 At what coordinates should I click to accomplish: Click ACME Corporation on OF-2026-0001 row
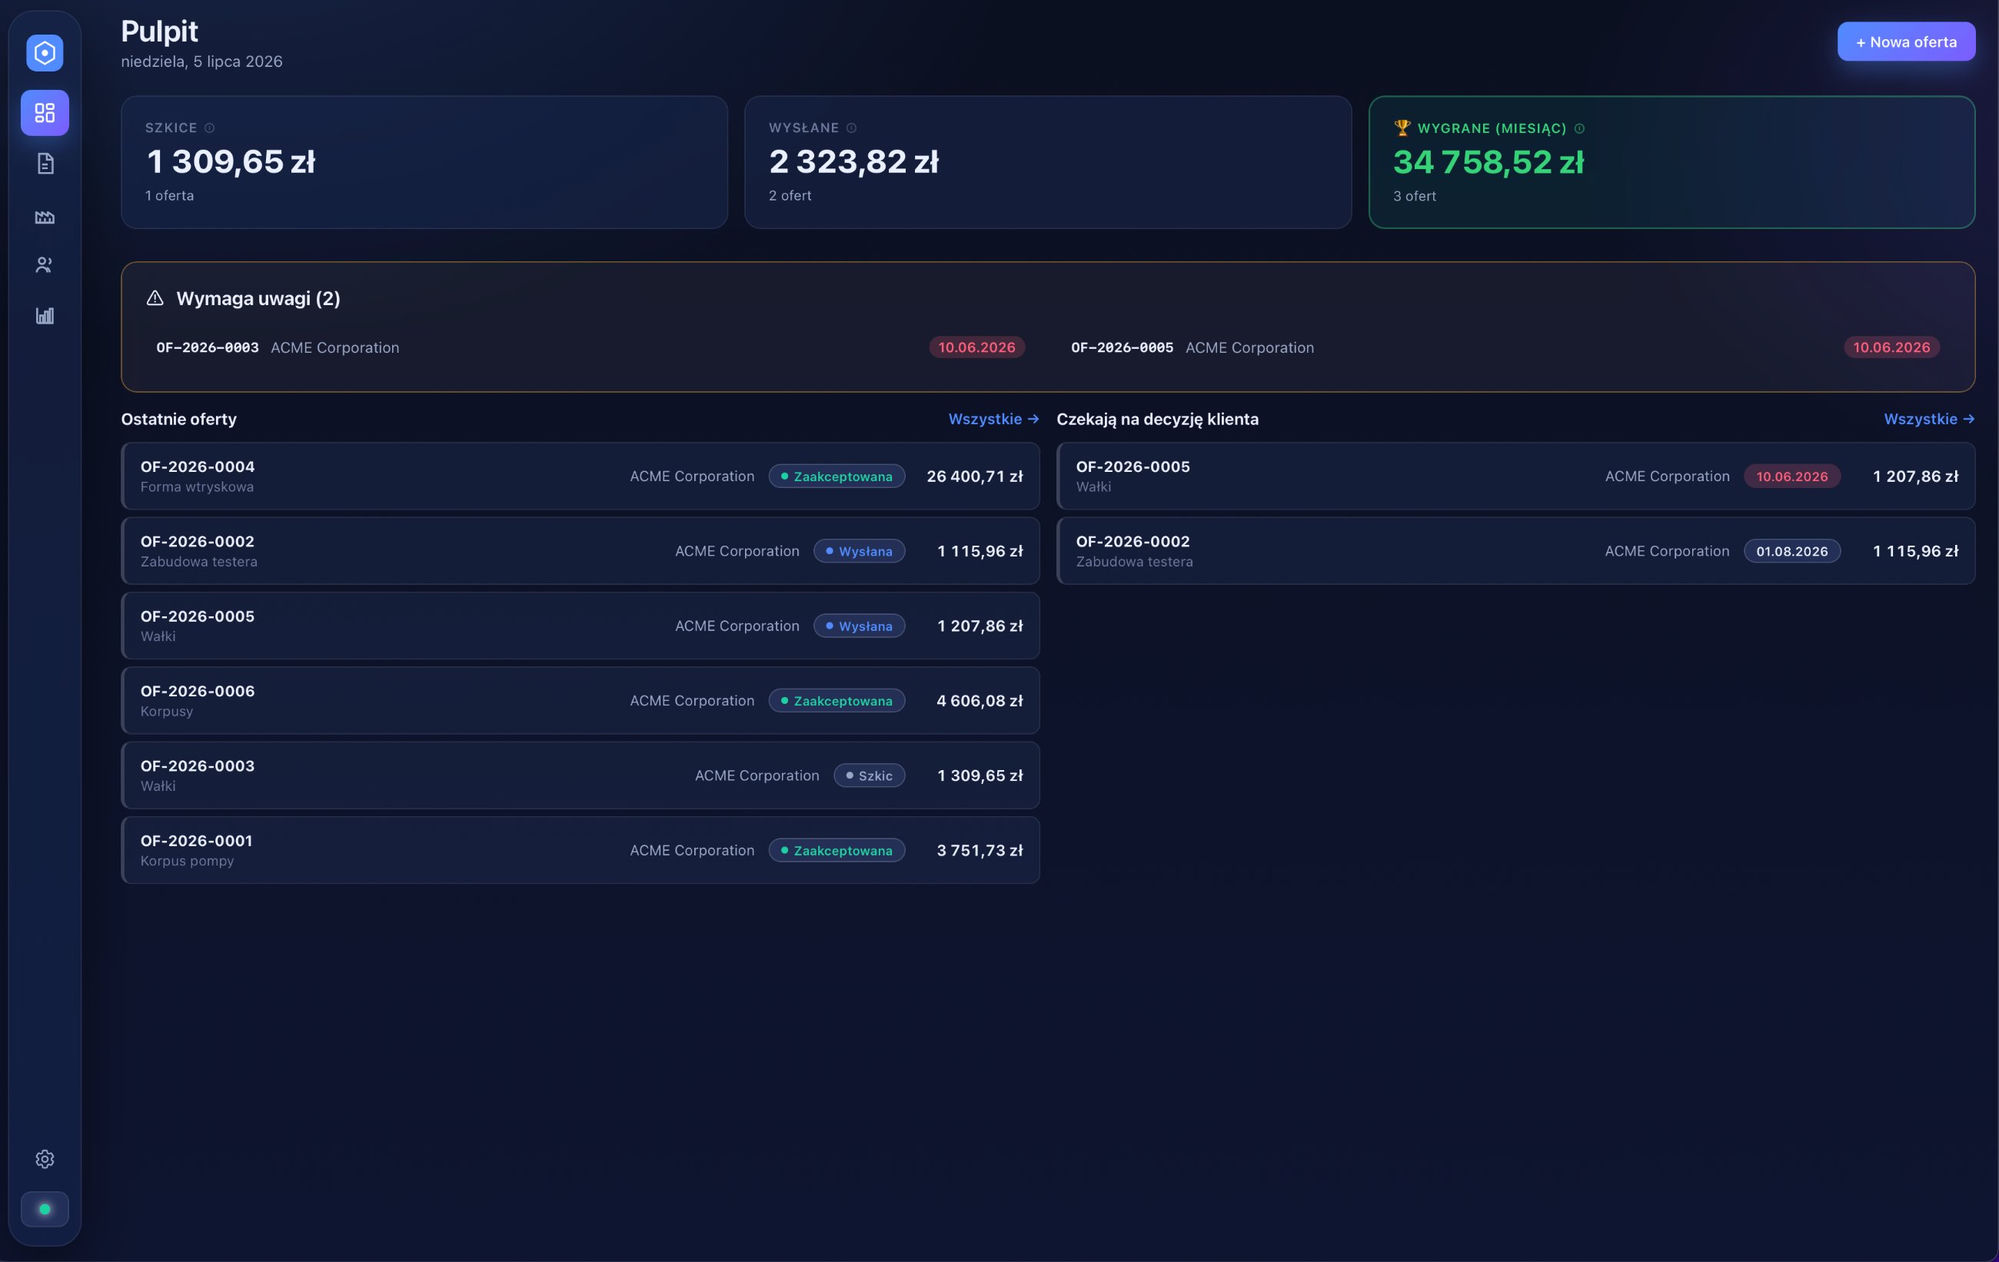692,850
